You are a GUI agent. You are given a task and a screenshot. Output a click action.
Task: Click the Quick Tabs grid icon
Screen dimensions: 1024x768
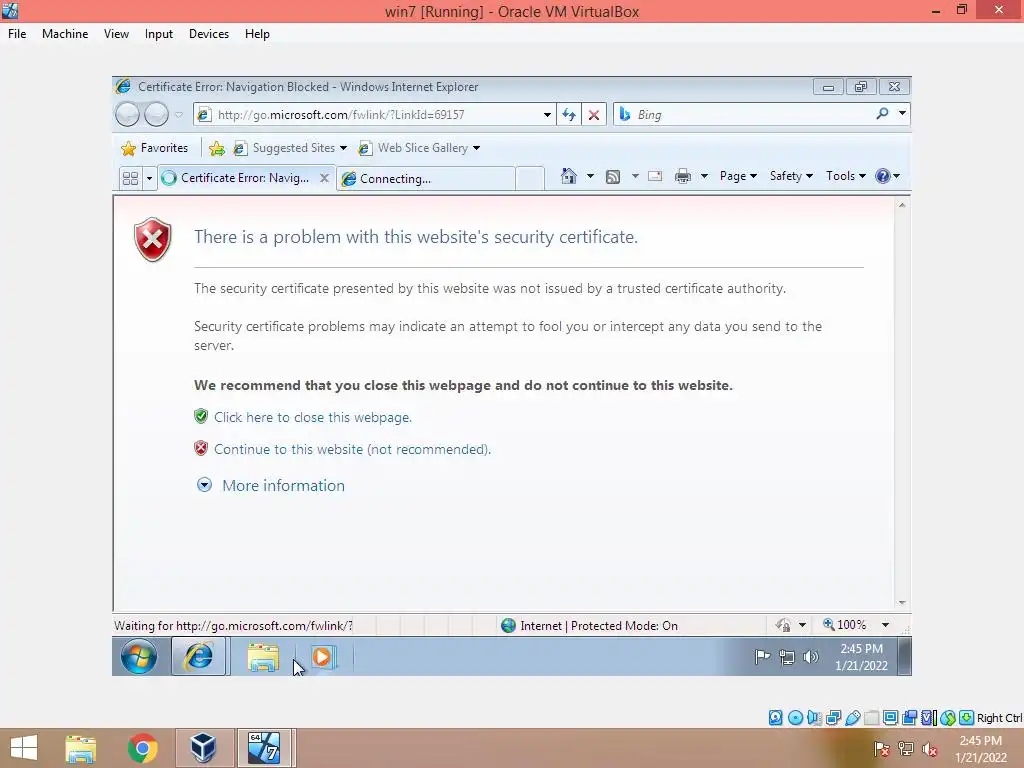(131, 178)
